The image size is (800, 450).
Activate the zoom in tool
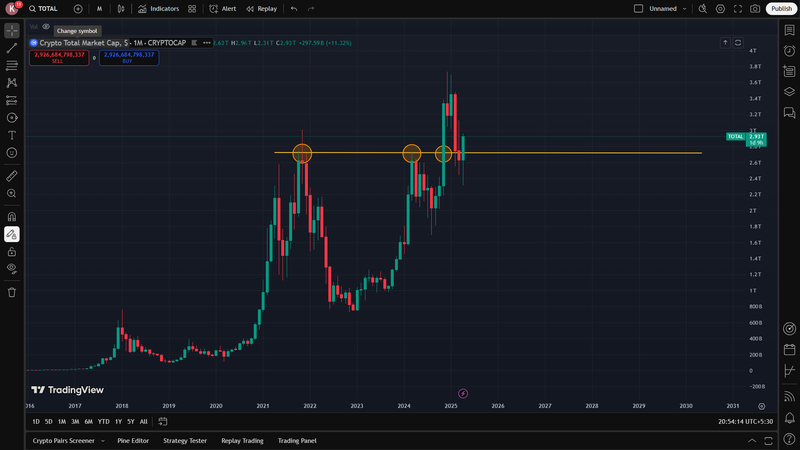pos(12,193)
